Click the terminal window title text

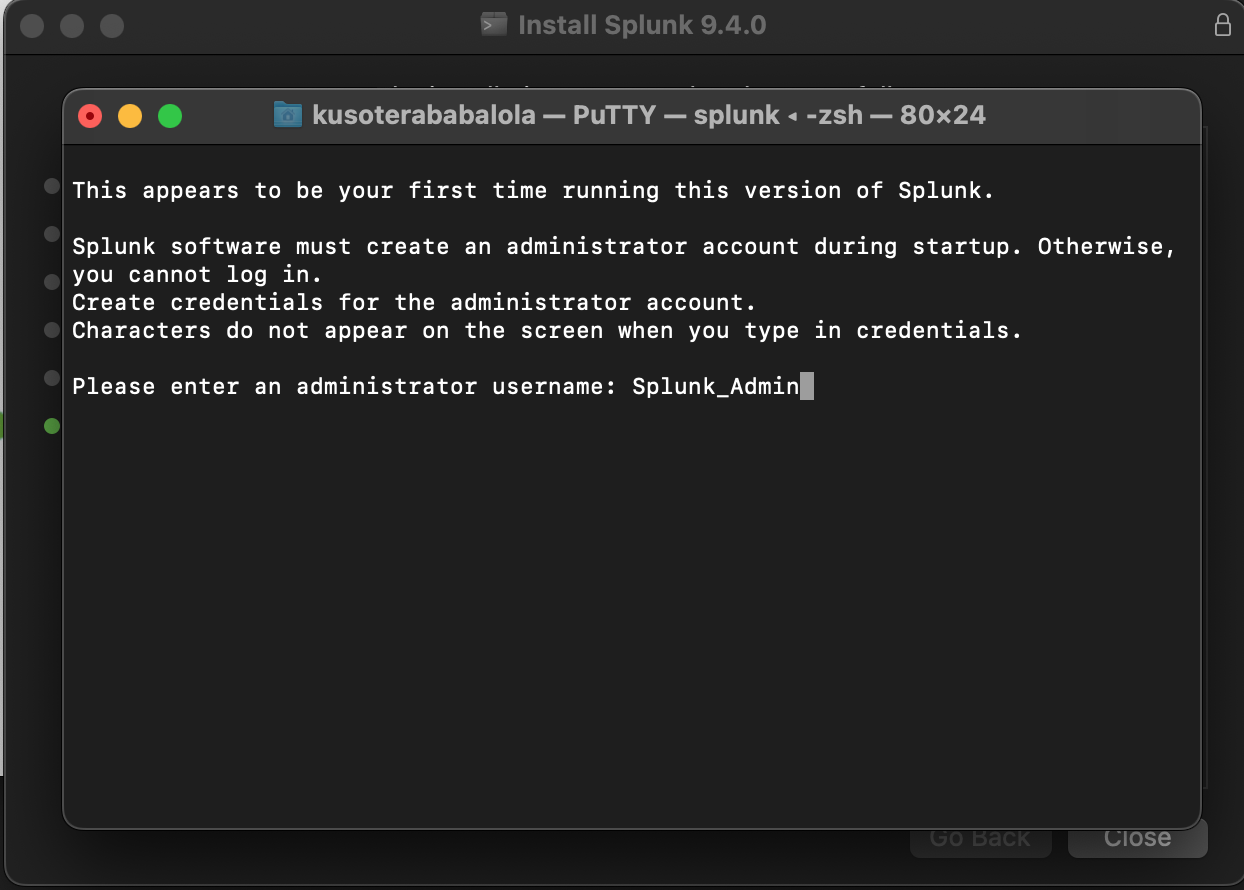[x=648, y=115]
